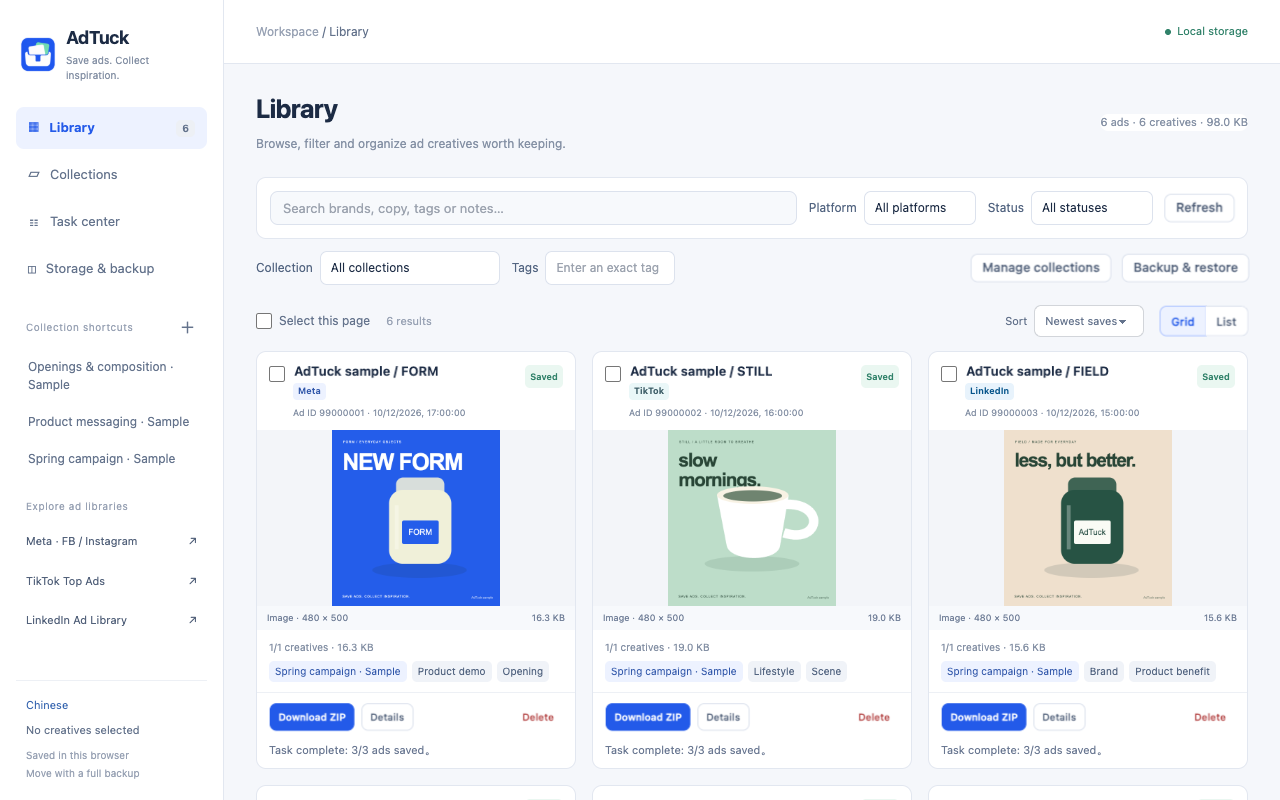1280x800 pixels.
Task: Switch to List view
Action: [x=1226, y=321]
